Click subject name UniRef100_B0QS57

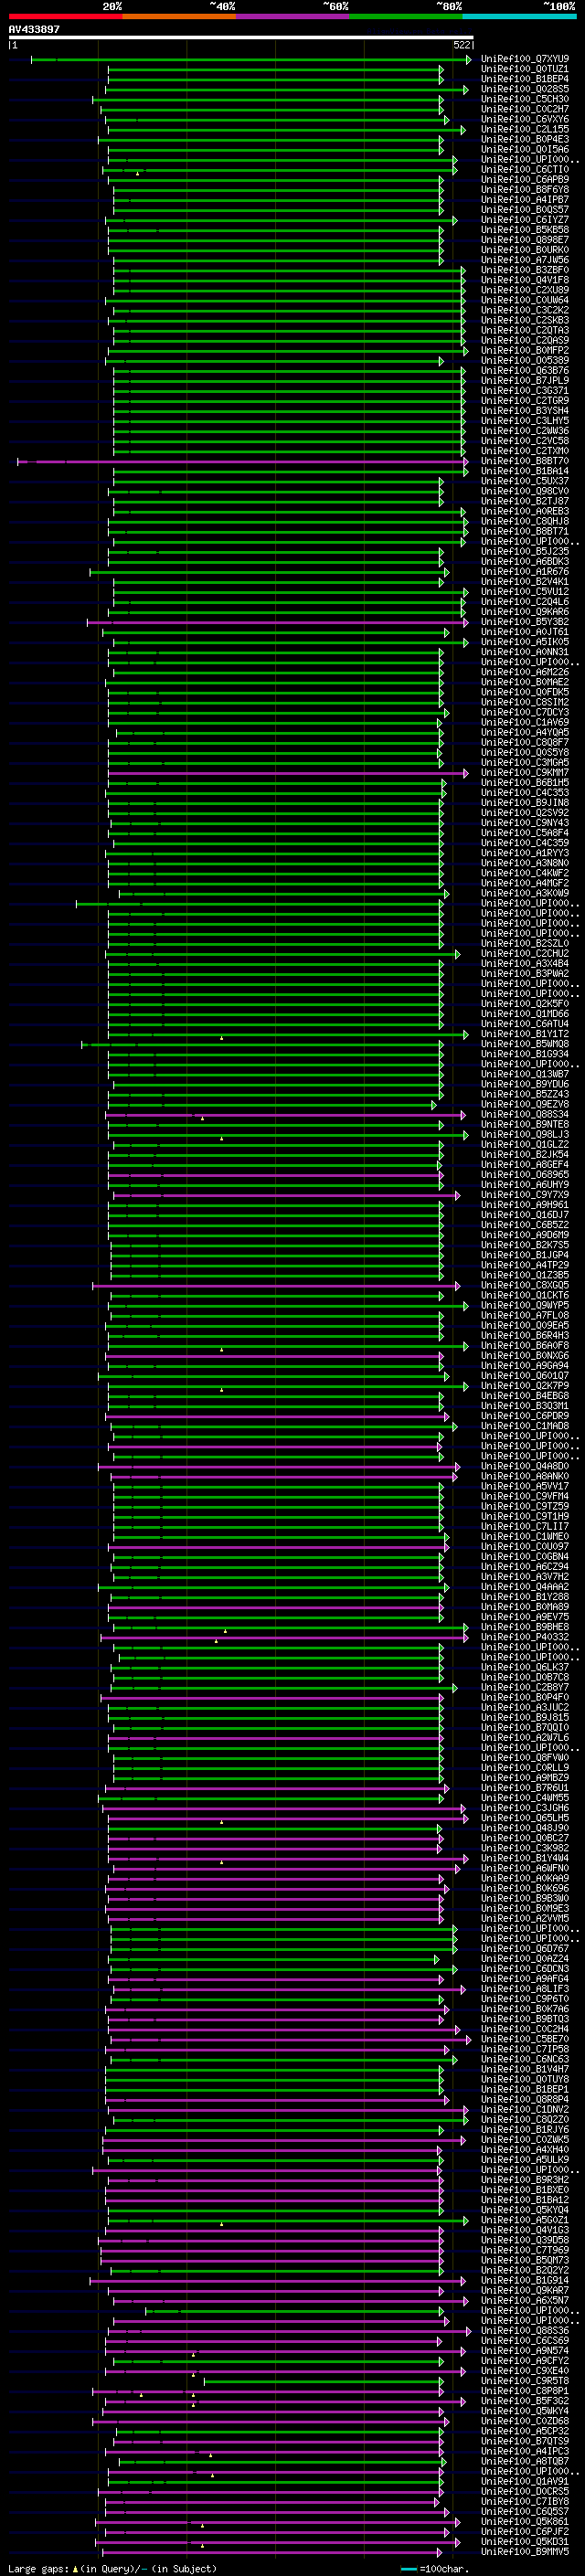[525, 209]
